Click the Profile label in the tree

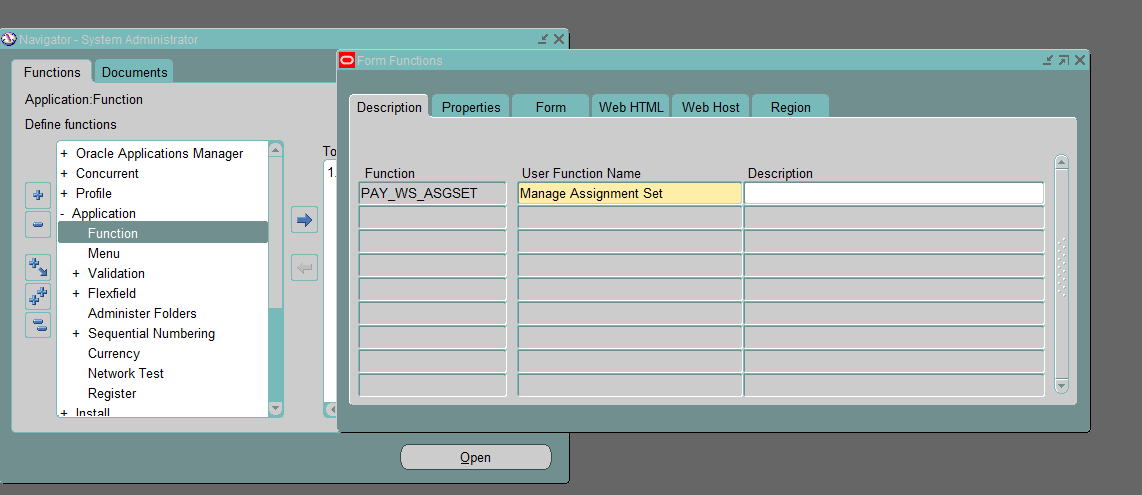click(93, 194)
